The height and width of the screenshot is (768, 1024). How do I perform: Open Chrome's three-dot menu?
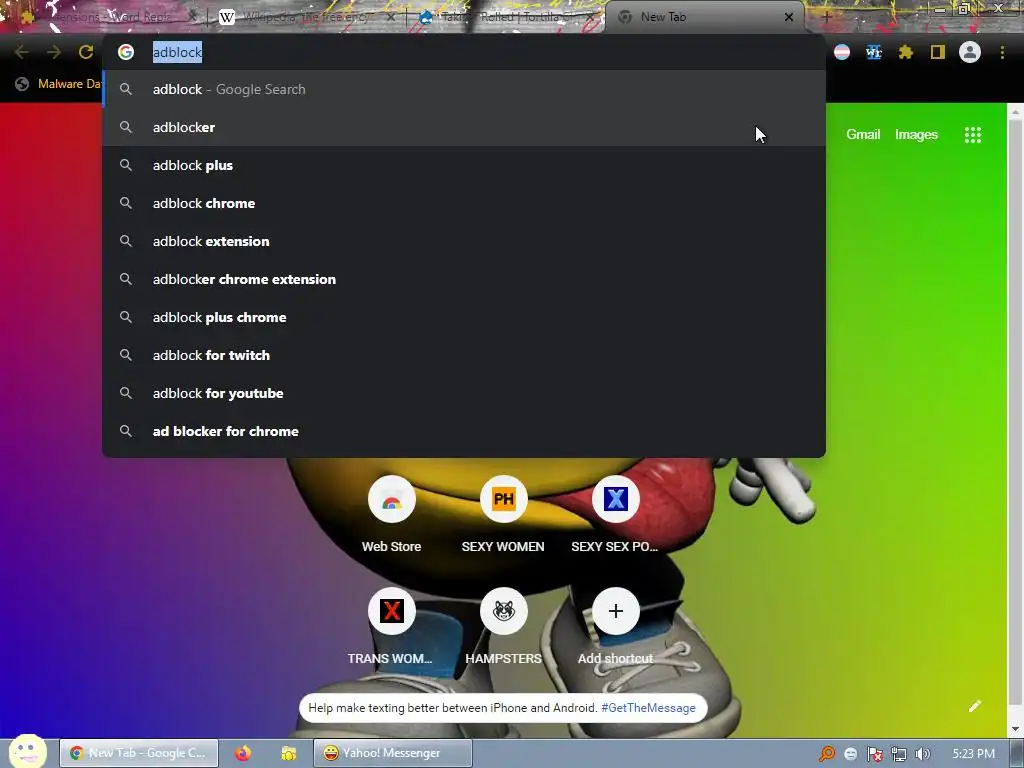(x=1002, y=52)
